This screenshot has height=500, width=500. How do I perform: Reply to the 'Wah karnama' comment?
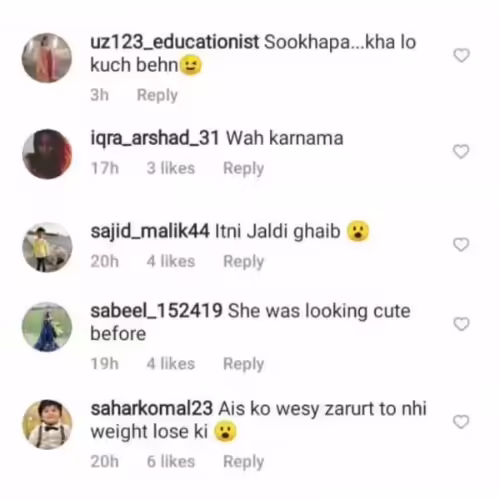pyautogui.click(x=244, y=168)
